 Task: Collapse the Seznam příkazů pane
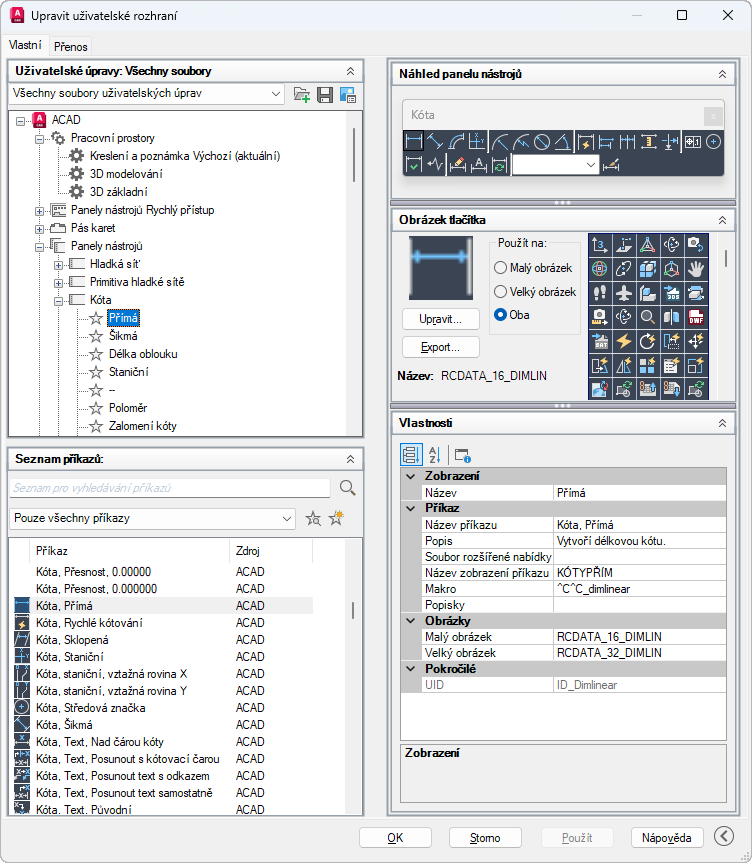pos(350,459)
